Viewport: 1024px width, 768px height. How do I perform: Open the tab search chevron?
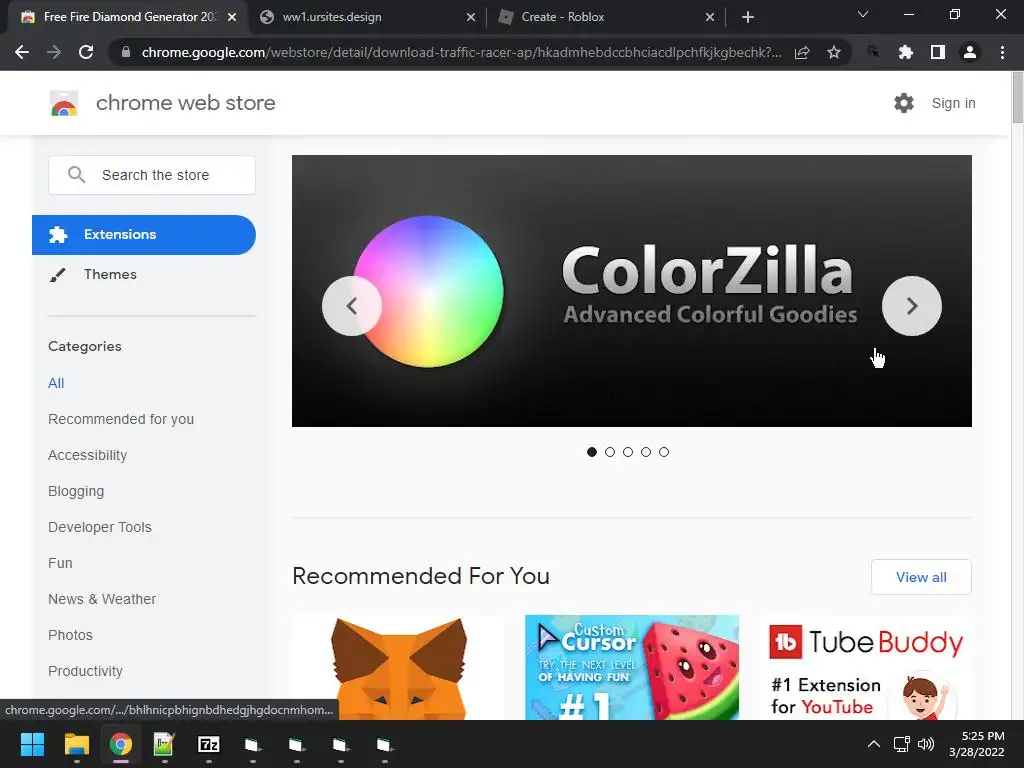863,14
